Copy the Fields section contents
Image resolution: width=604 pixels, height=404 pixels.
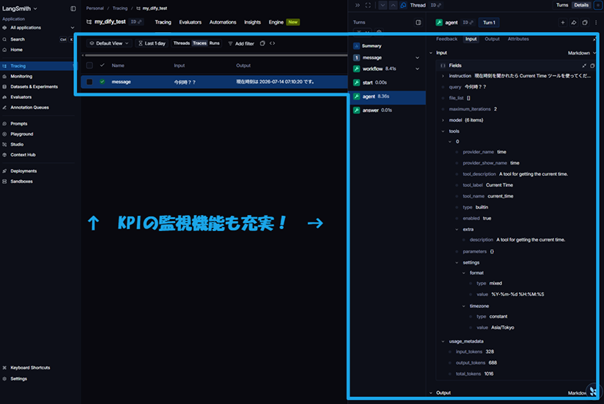click(592, 66)
